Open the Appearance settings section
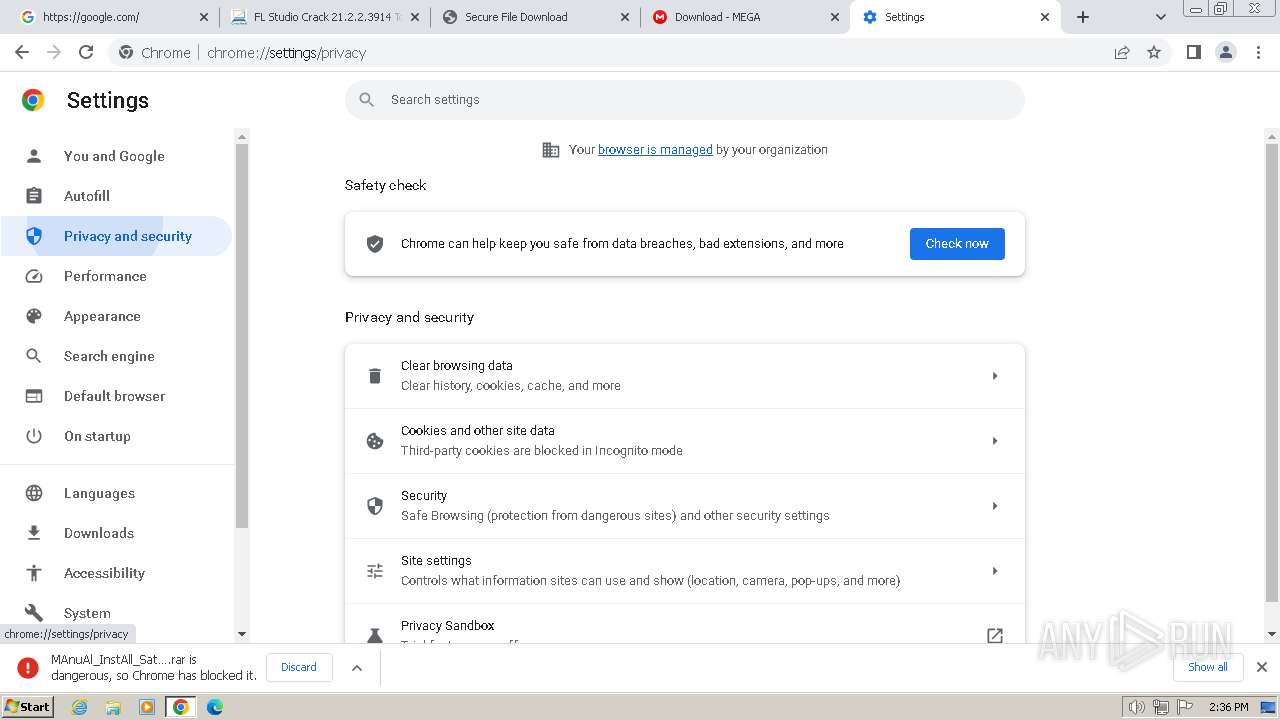This screenshot has width=1280, height=720. [x=115, y=316]
